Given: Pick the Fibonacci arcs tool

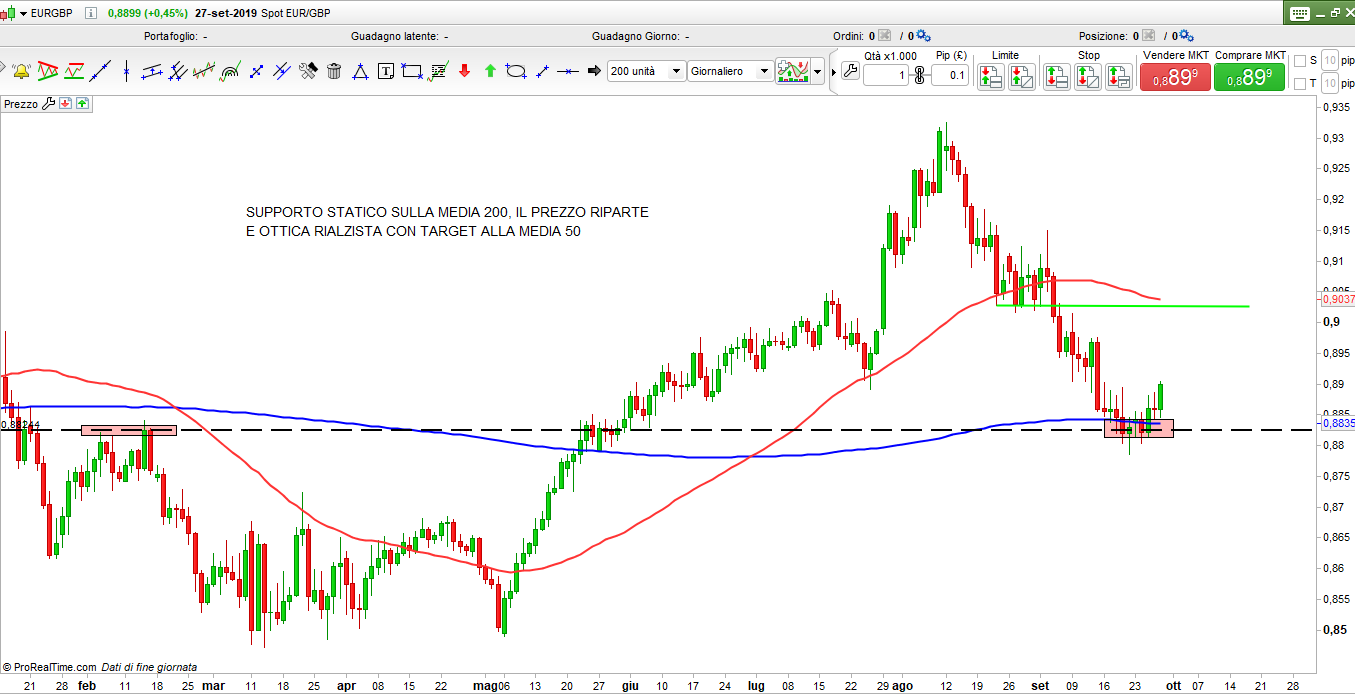Looking at the screenshot, I should (230, 71).
